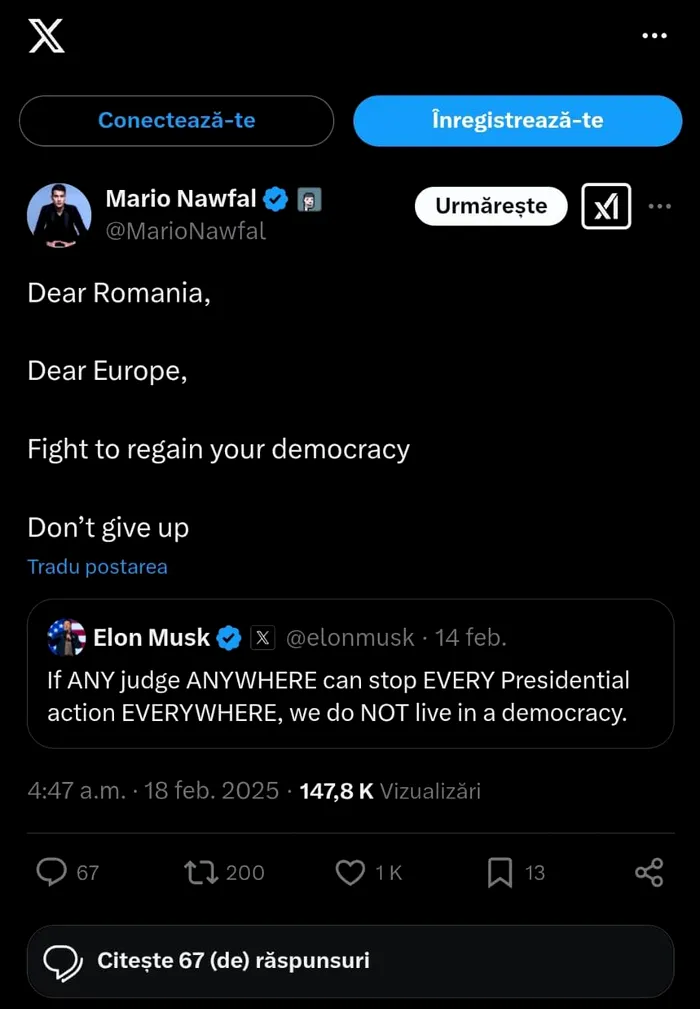Image resolution: width=700 pixels, height=1009 pixels.
Task: Click the affiliation badge next to Mario Nawfal
Action: [309, 200]
